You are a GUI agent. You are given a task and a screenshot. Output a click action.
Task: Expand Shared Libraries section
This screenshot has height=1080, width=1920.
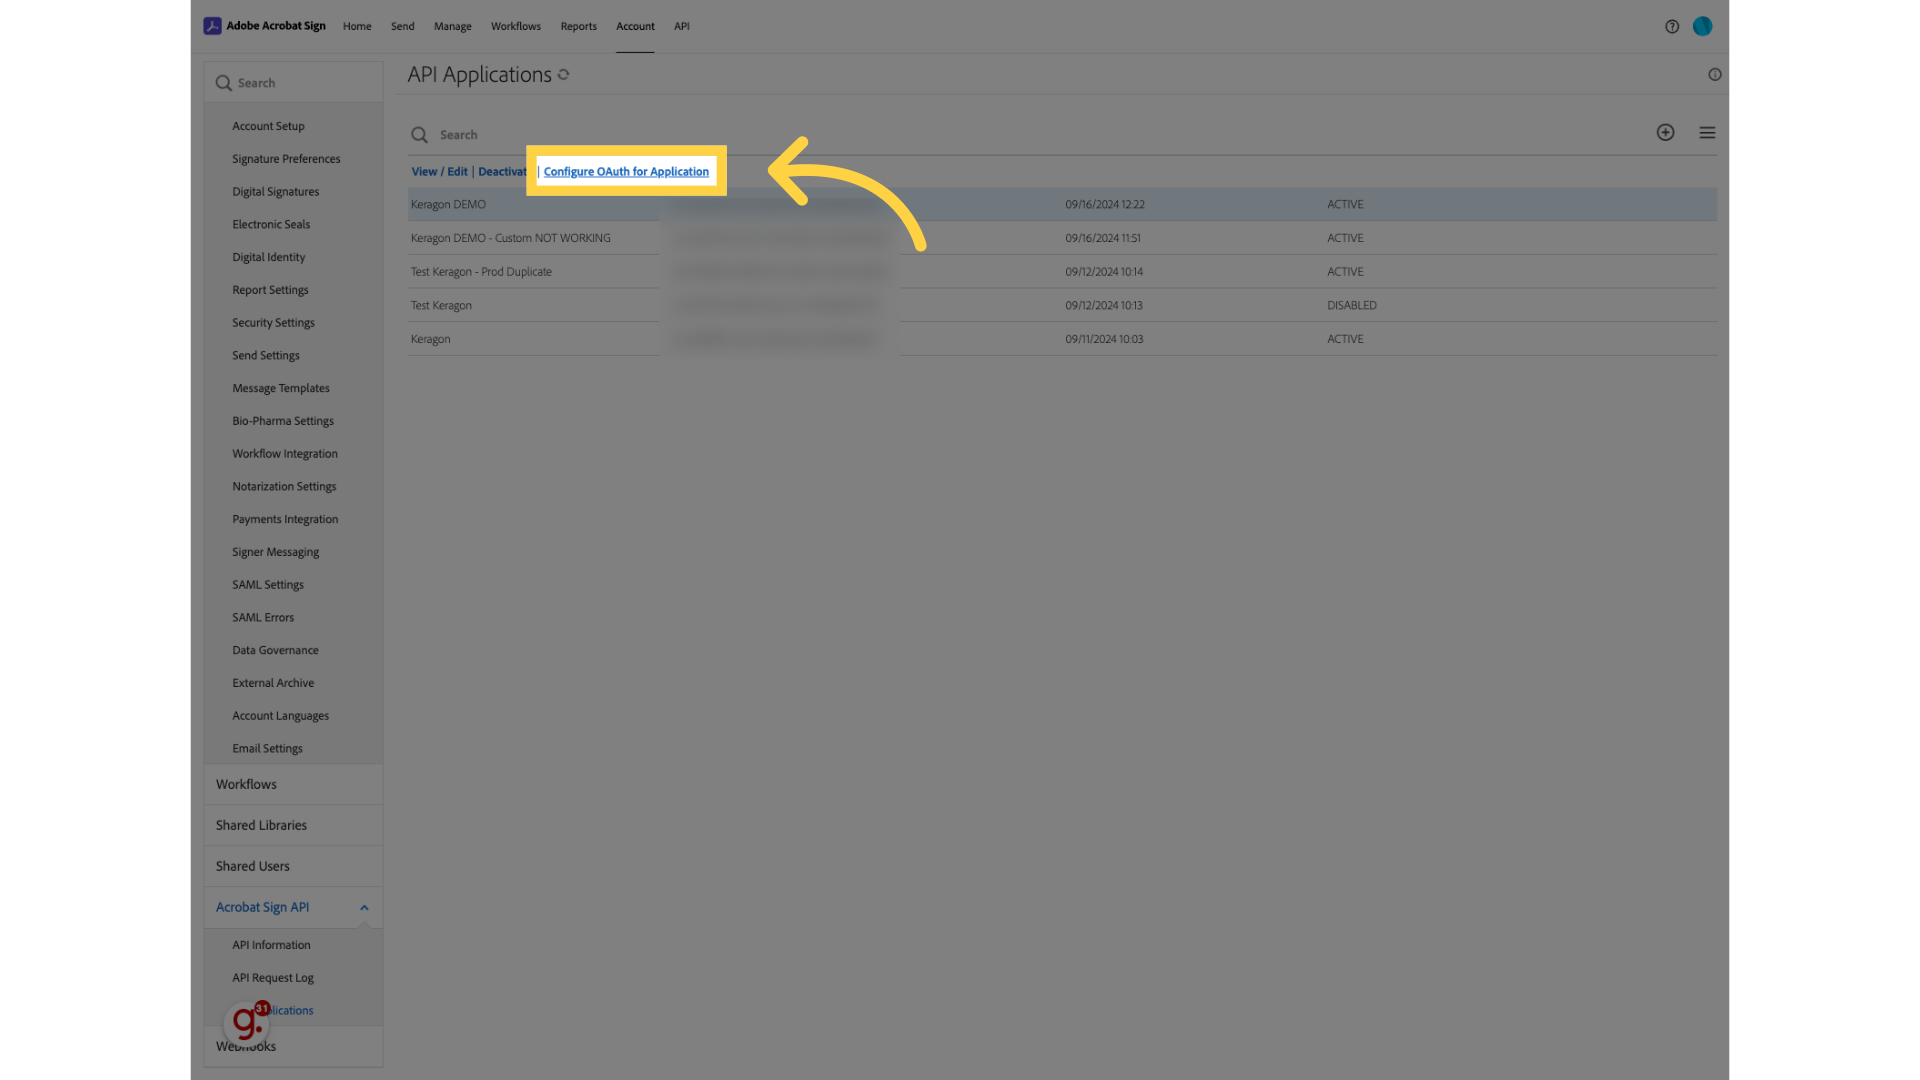(x=294, y=826)
